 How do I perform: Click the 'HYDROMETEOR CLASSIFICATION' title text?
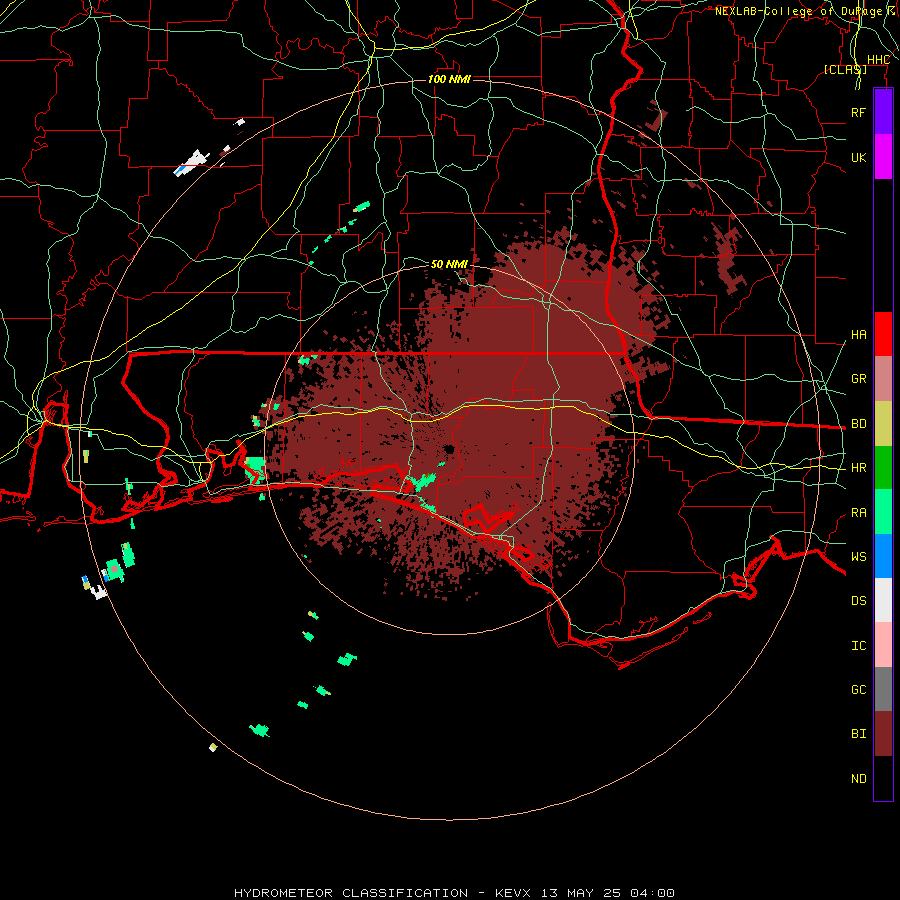351,893
